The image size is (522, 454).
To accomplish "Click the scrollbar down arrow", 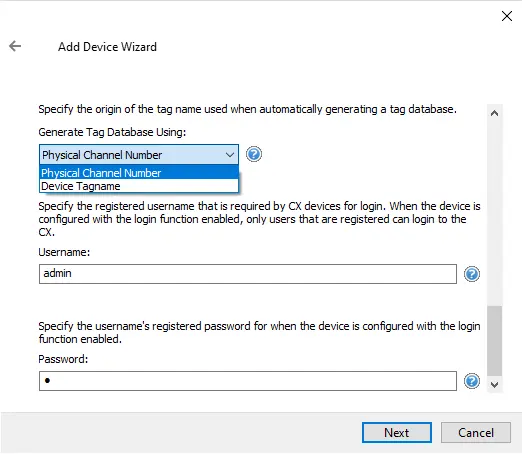I will (x=494, y=385).
